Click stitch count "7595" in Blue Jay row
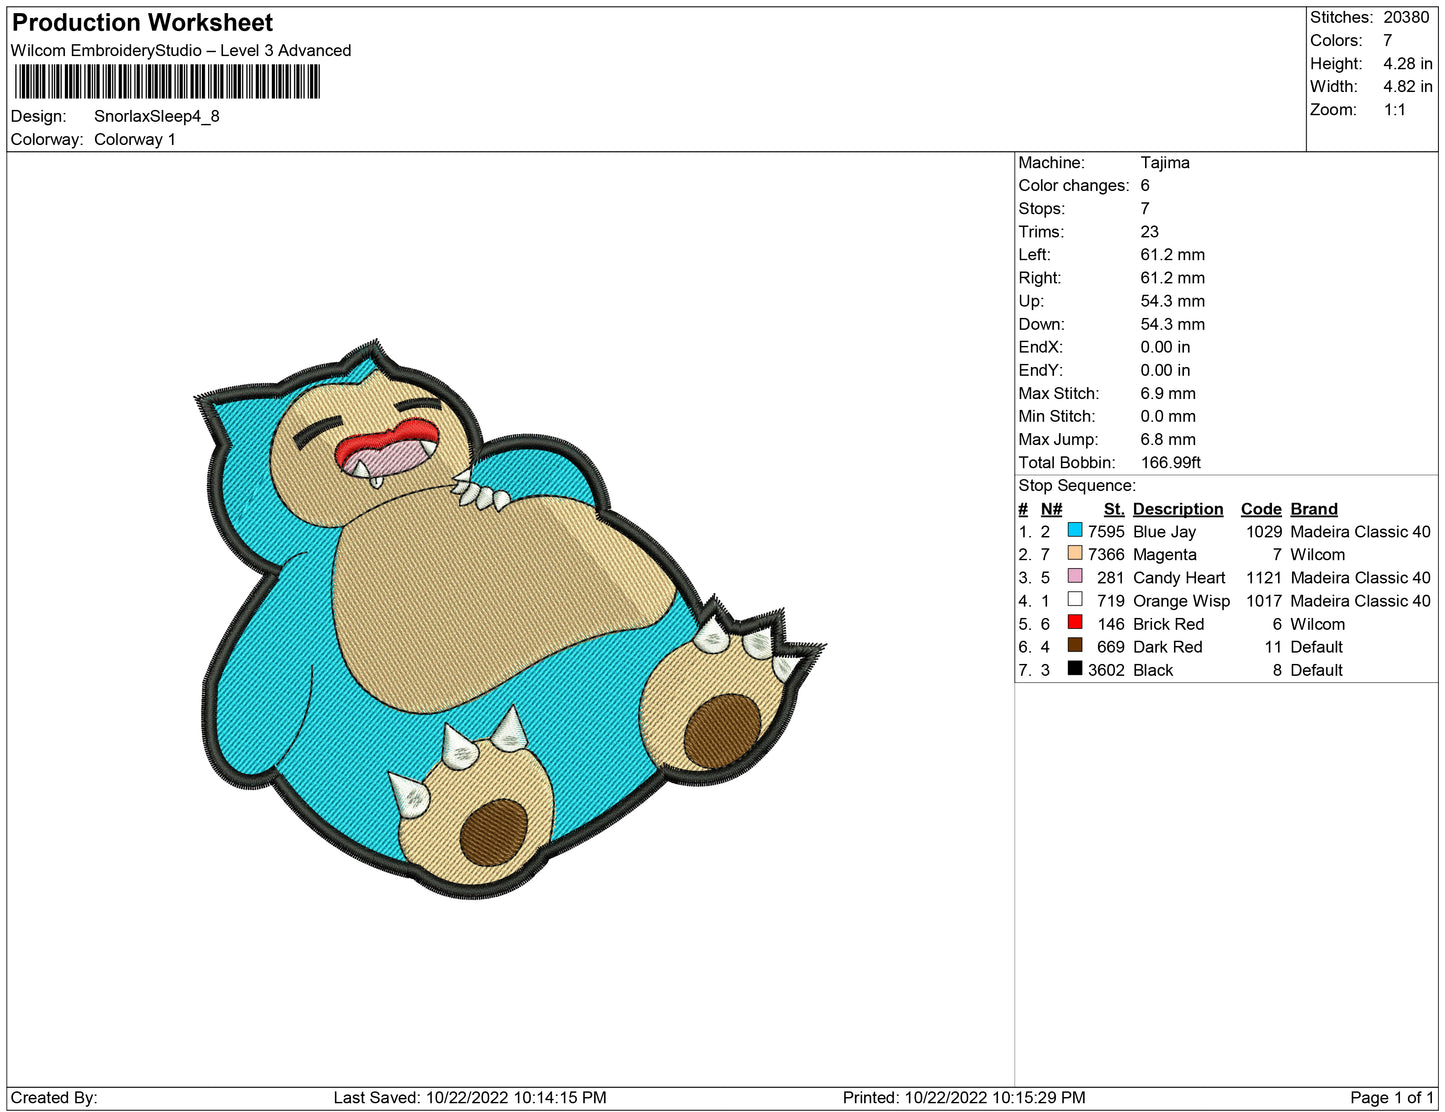 pos(1107,532)
